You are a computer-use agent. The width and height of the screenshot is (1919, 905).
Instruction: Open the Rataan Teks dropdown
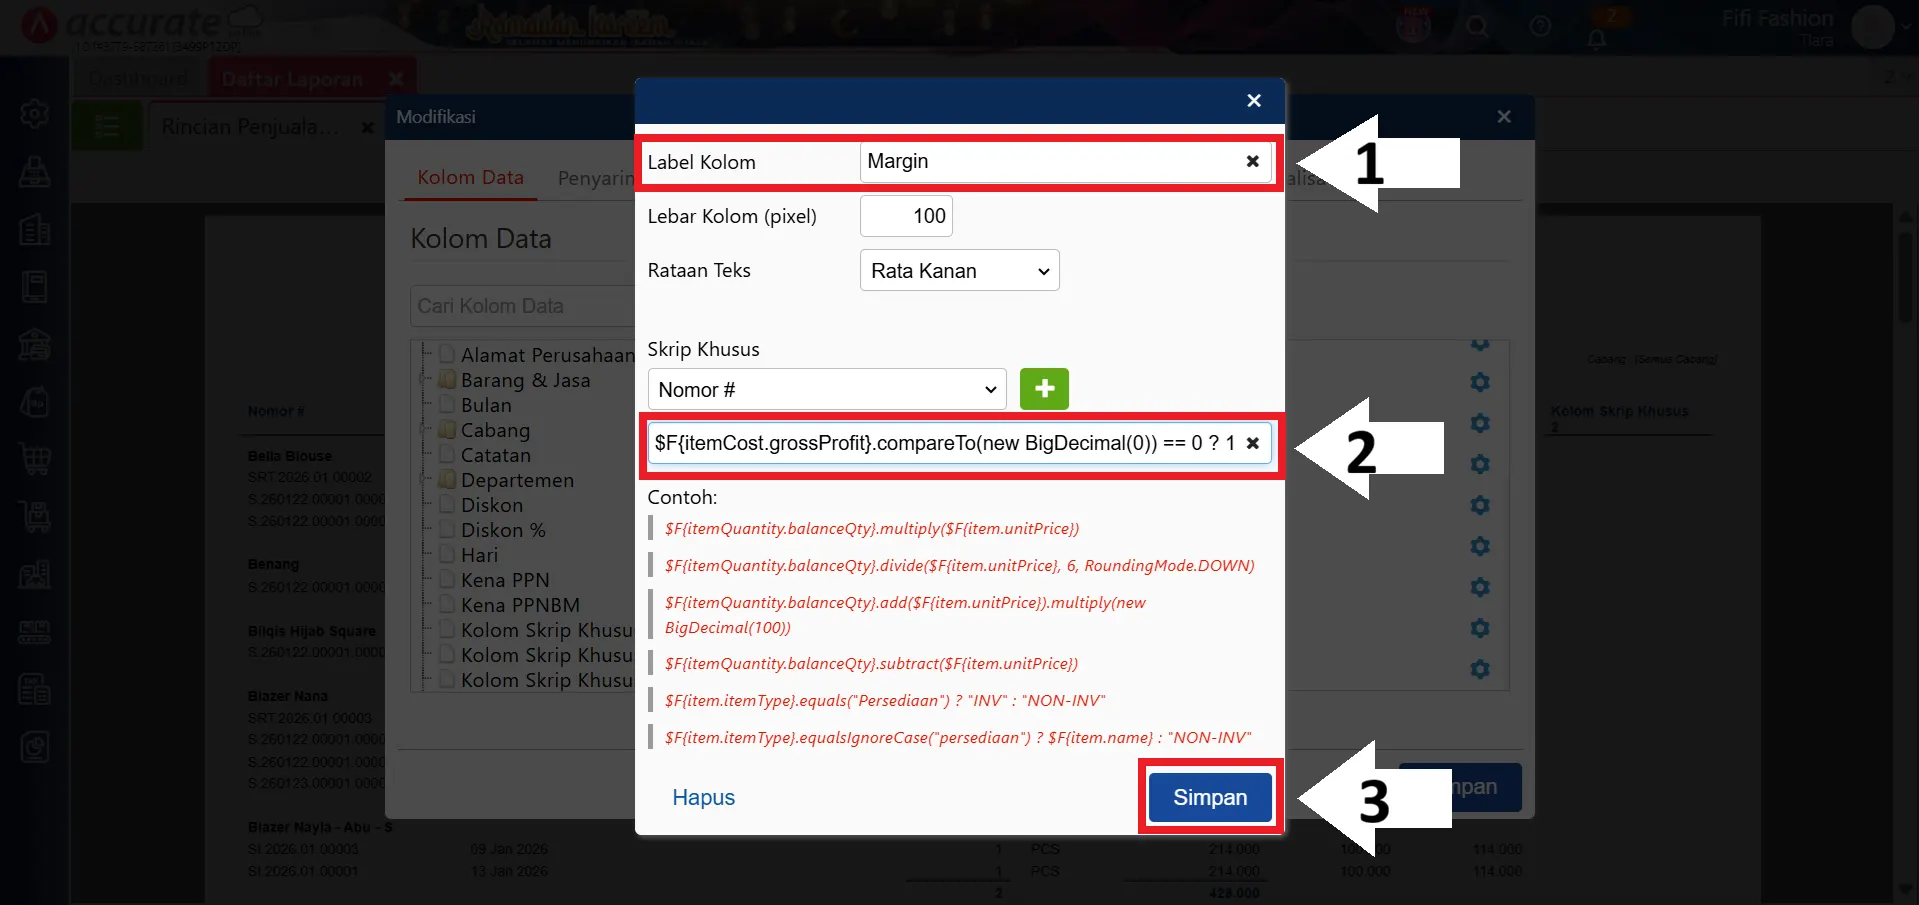[x=959, y=271]
